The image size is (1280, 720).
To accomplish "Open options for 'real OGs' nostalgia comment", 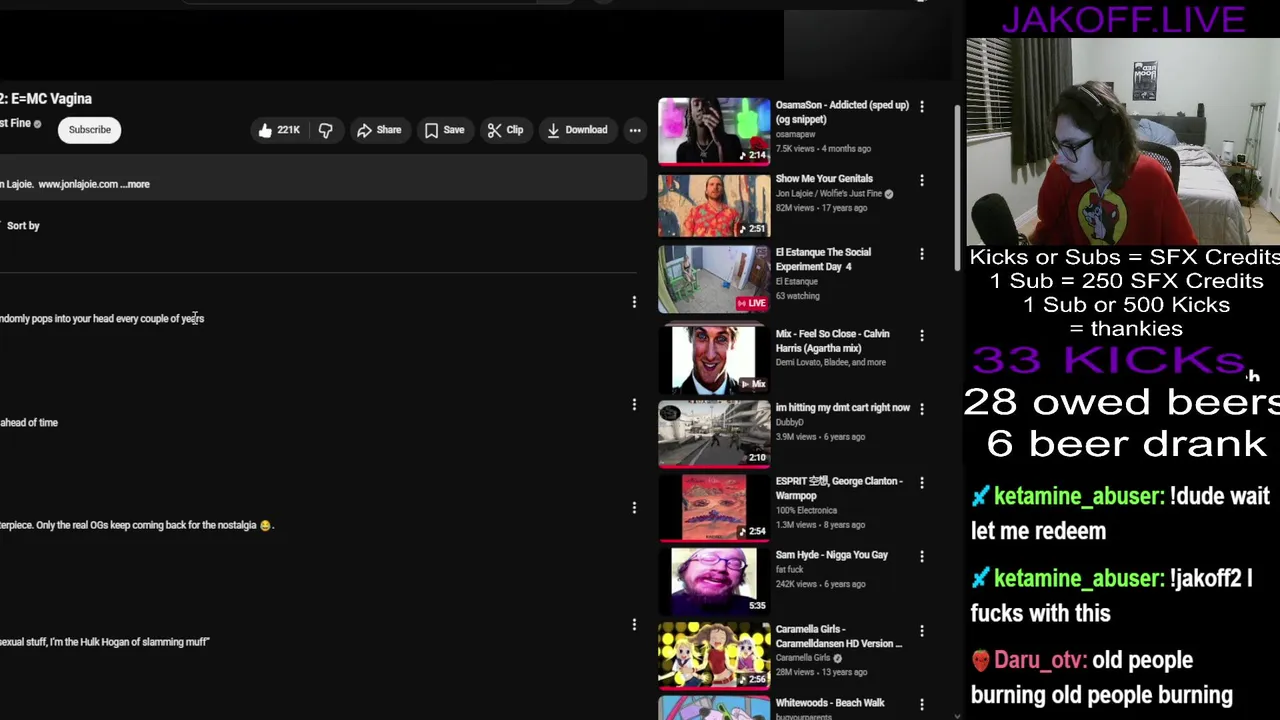I will (x=634, y=508).
